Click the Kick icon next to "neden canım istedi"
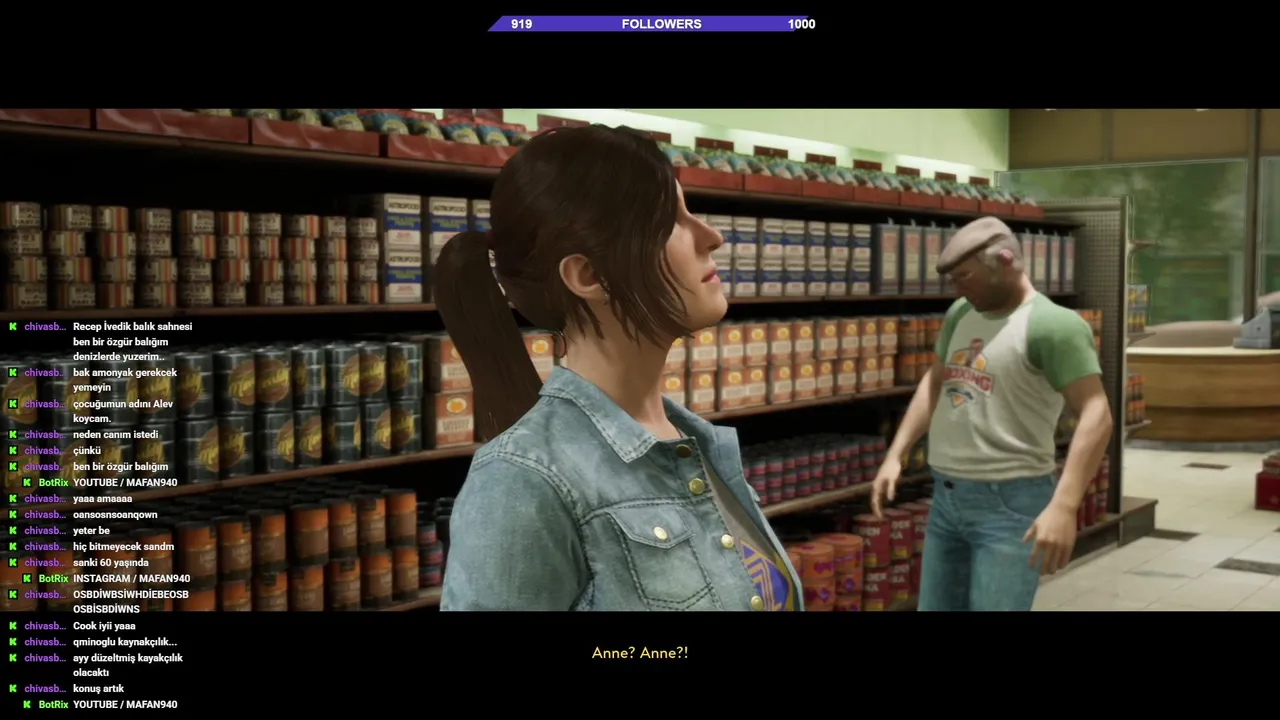The image size is (1280, 720). pyautogui.click(x=13, y=435)
